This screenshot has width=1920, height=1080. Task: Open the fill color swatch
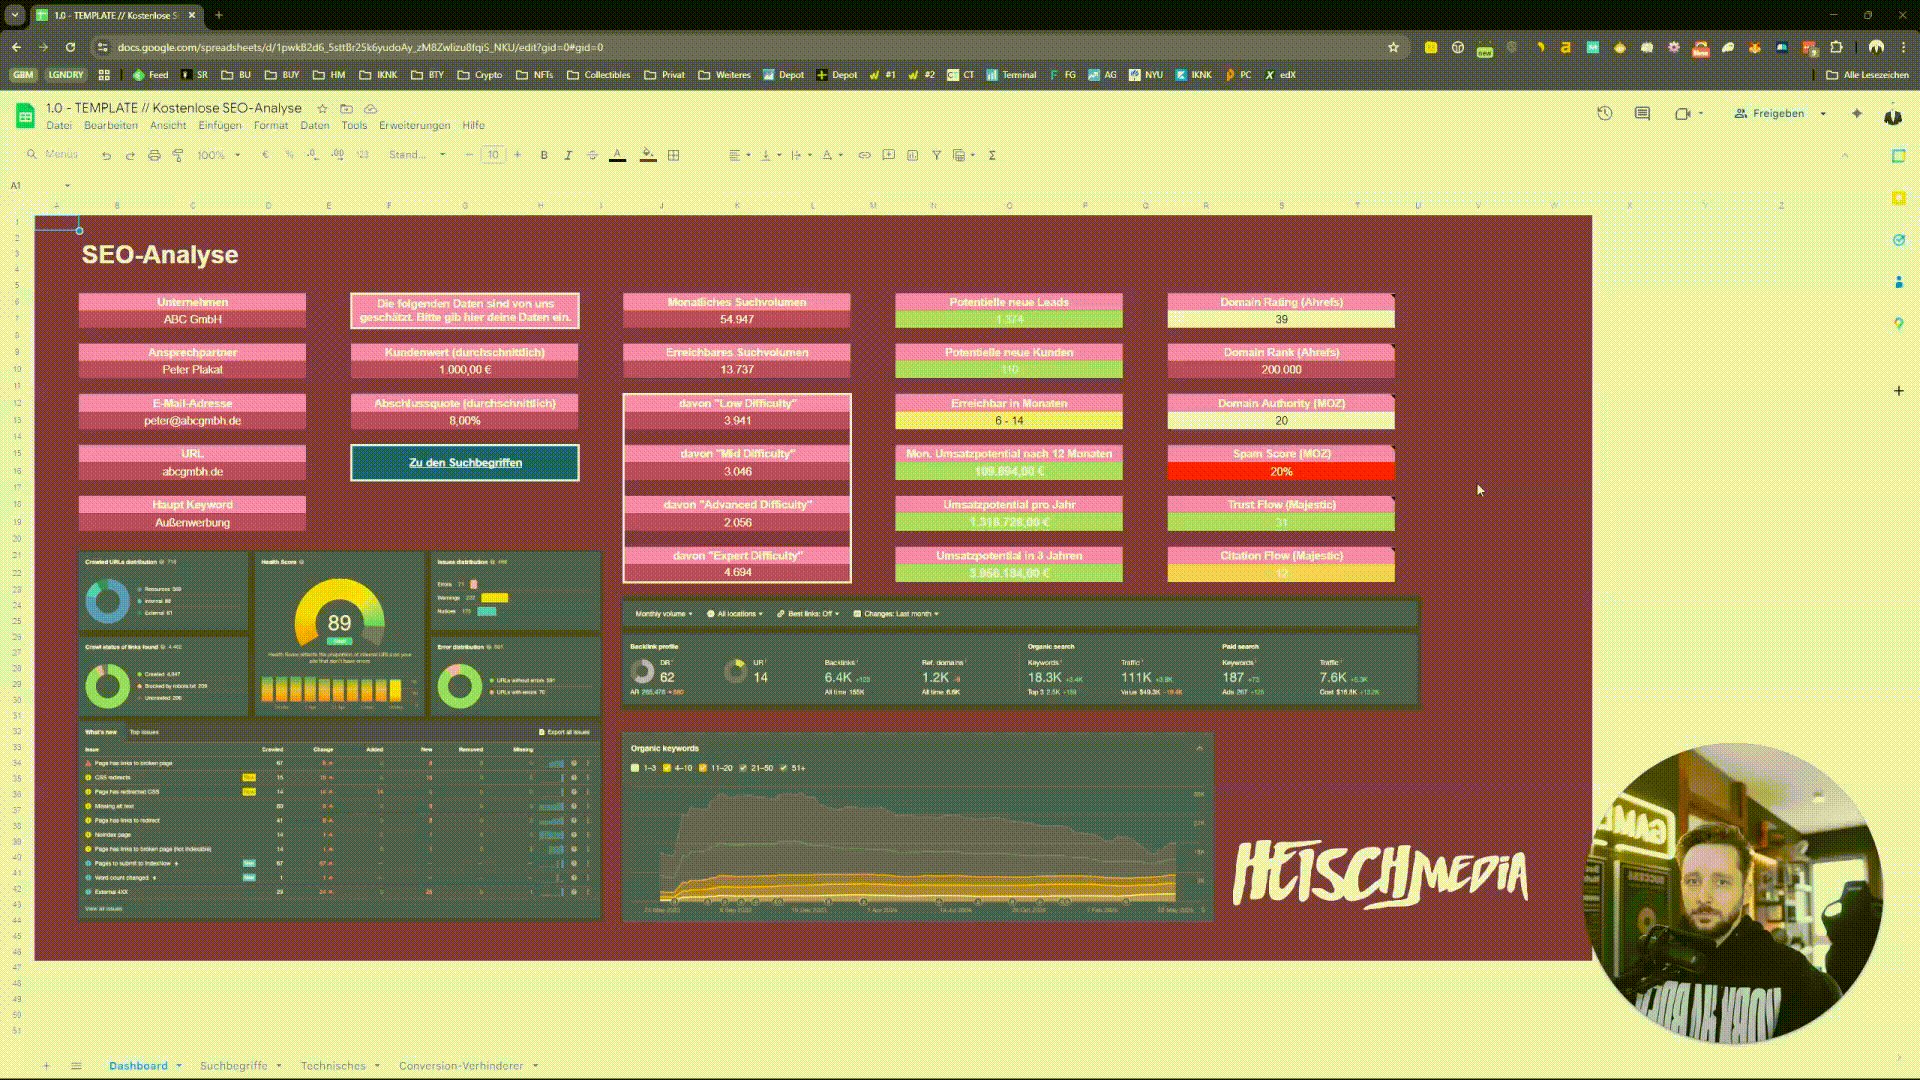point(648,155)
